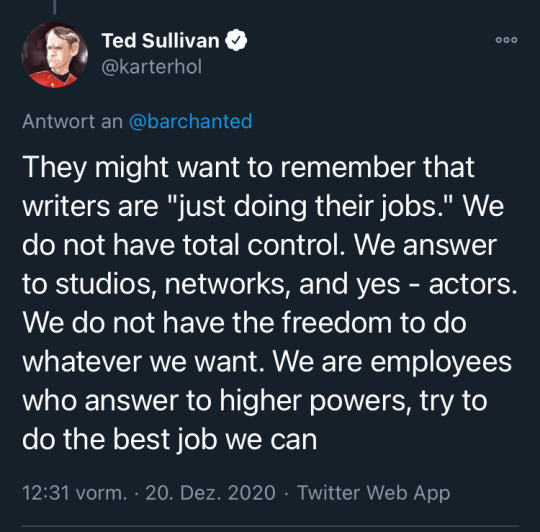Click the phrase "higher powers" in tweet
Image resolution: width=540 pixels, height=532 pixels.
click(x=313, y=401)
